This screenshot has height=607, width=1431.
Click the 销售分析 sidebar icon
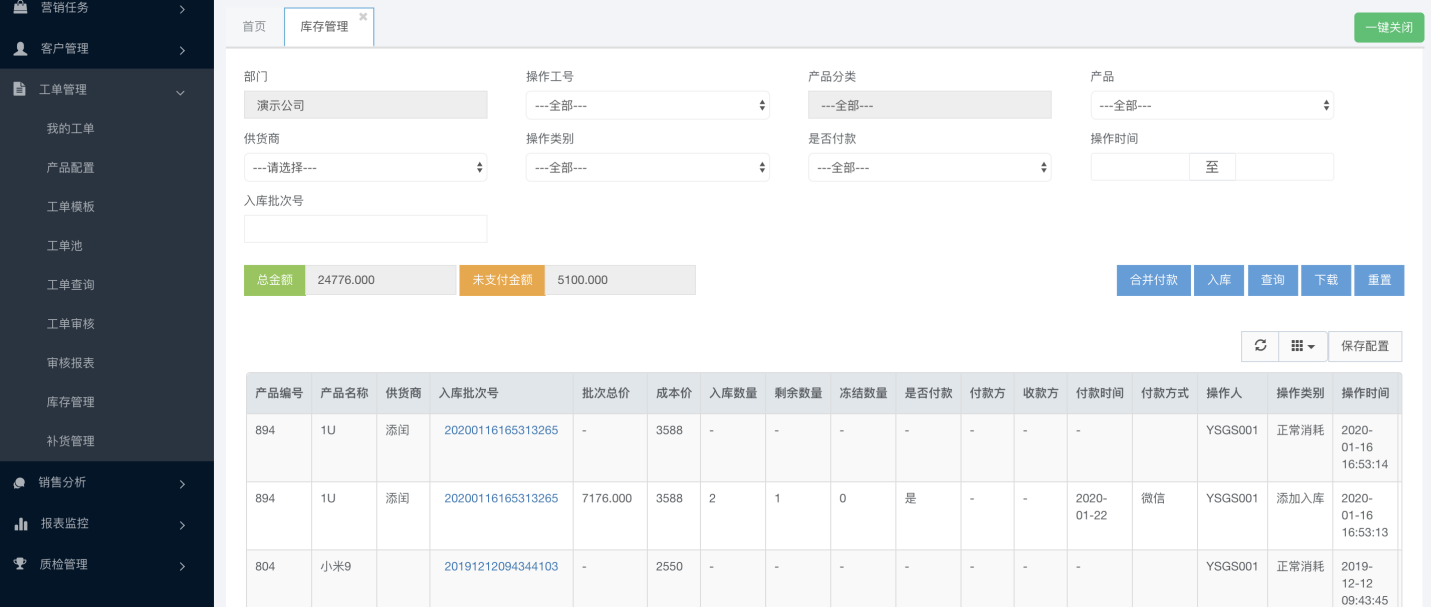pos(20,482)
